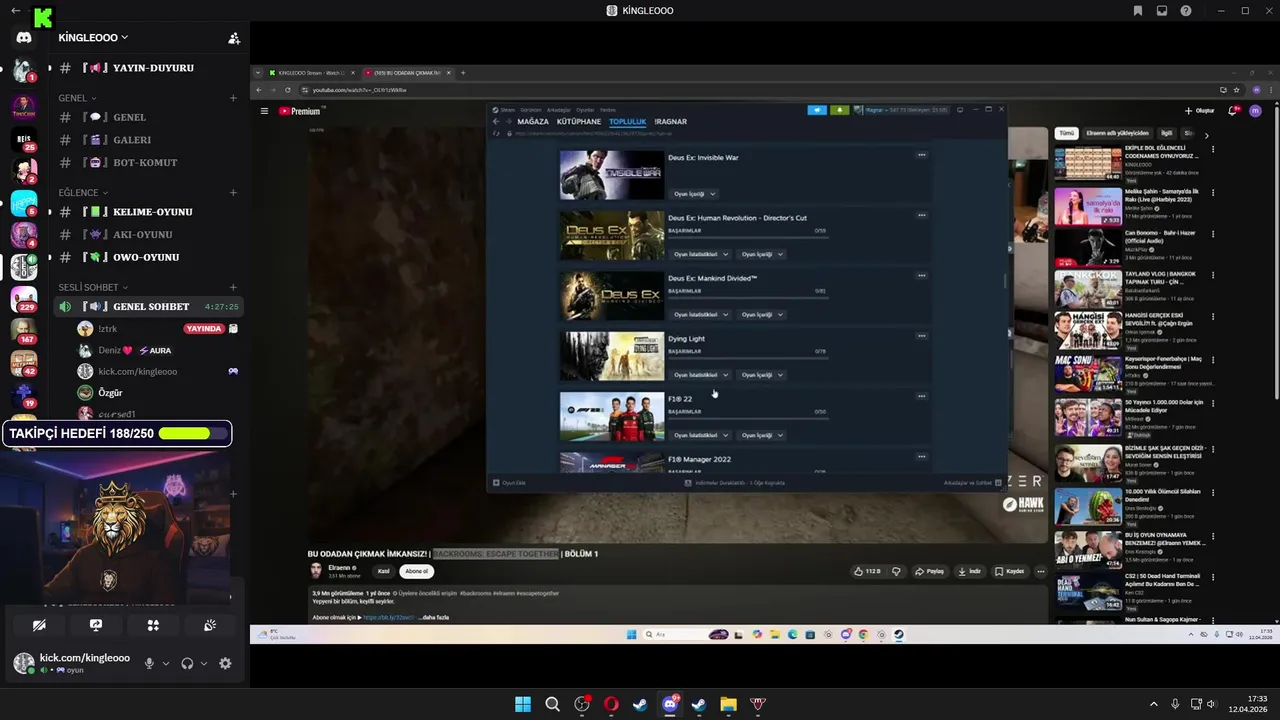Like the YouTube video (112 B)
The image size is (1280, 720).
(867, 571)
